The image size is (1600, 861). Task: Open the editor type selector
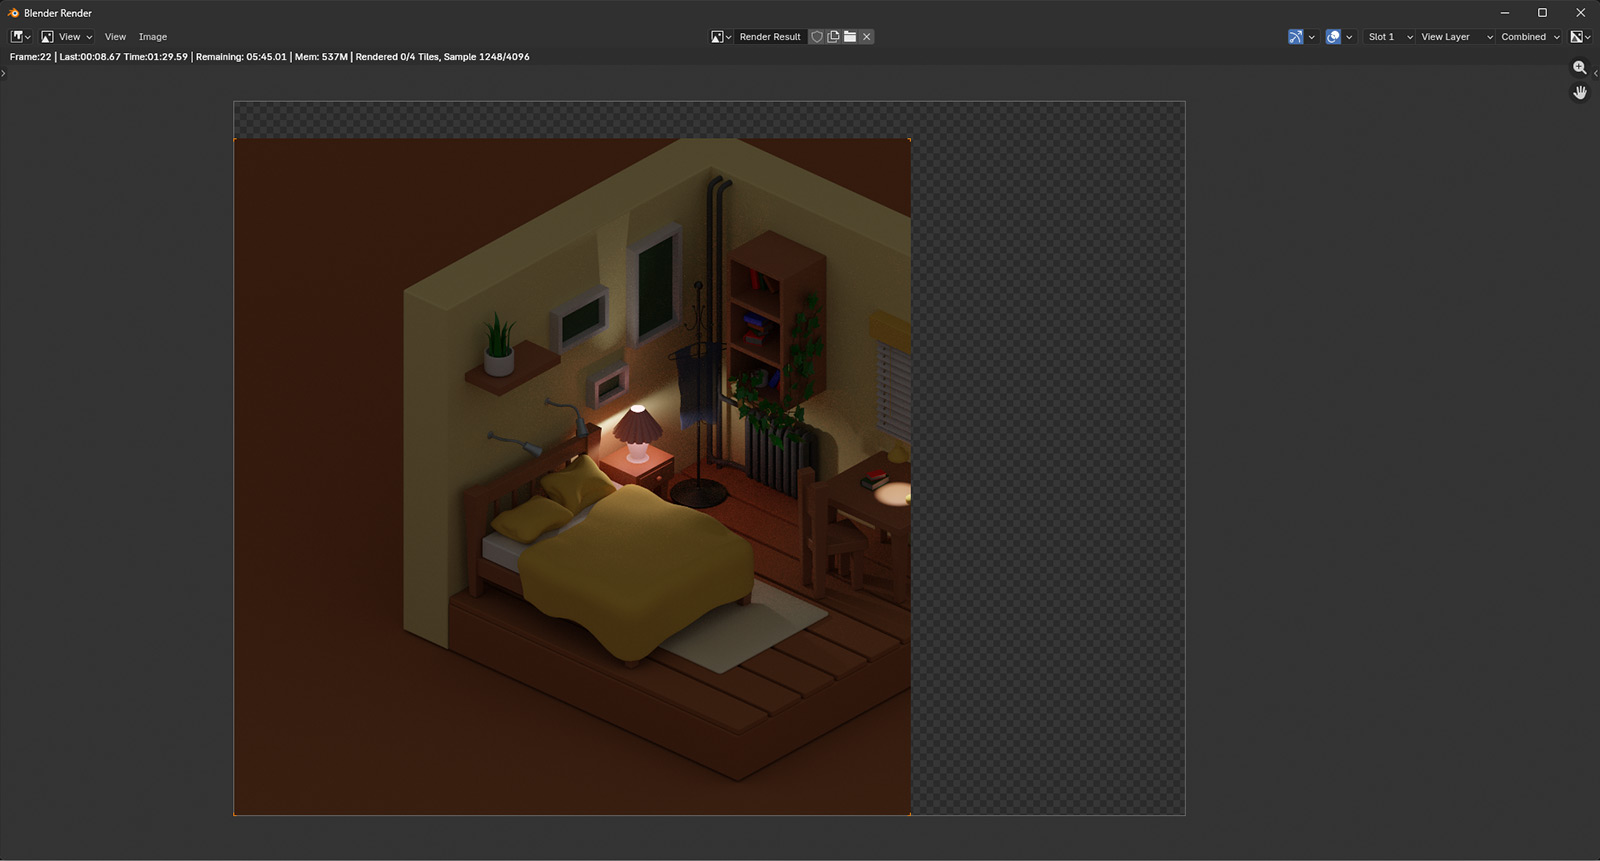click(20, 37)
